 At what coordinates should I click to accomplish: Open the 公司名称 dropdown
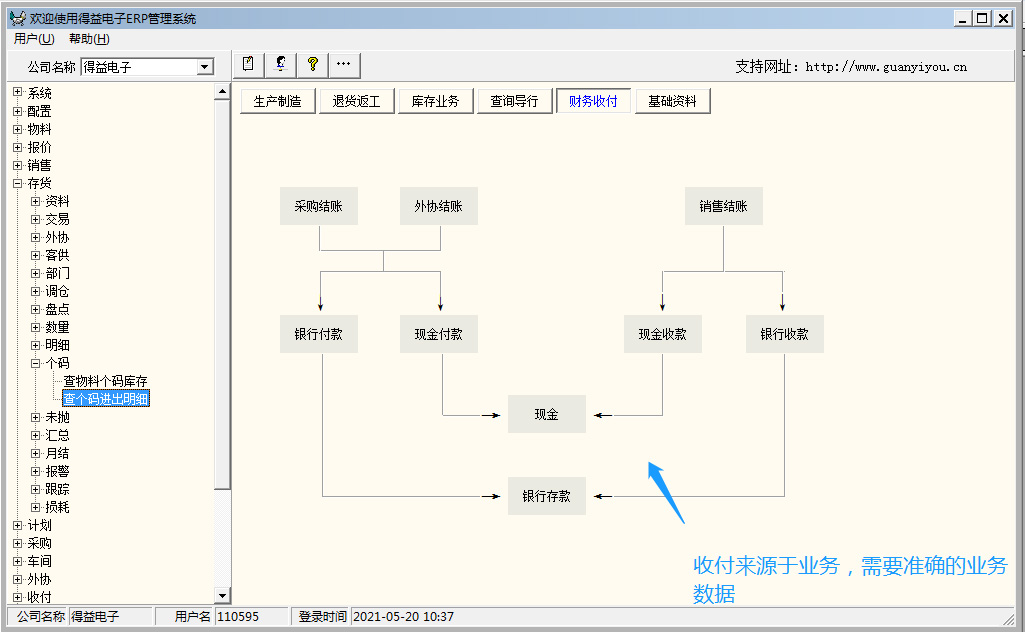click(x=205, y=67)
